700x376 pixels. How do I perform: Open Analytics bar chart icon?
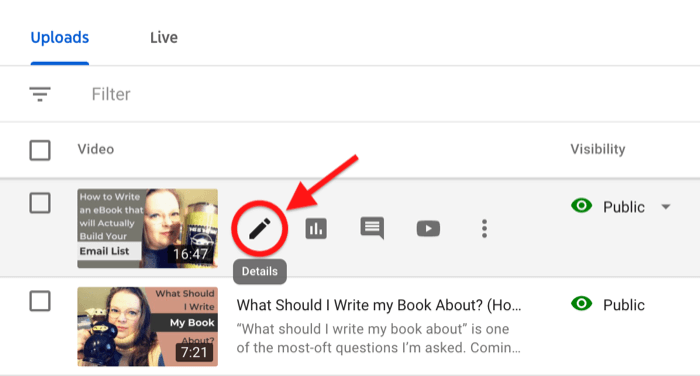[316, 229]
